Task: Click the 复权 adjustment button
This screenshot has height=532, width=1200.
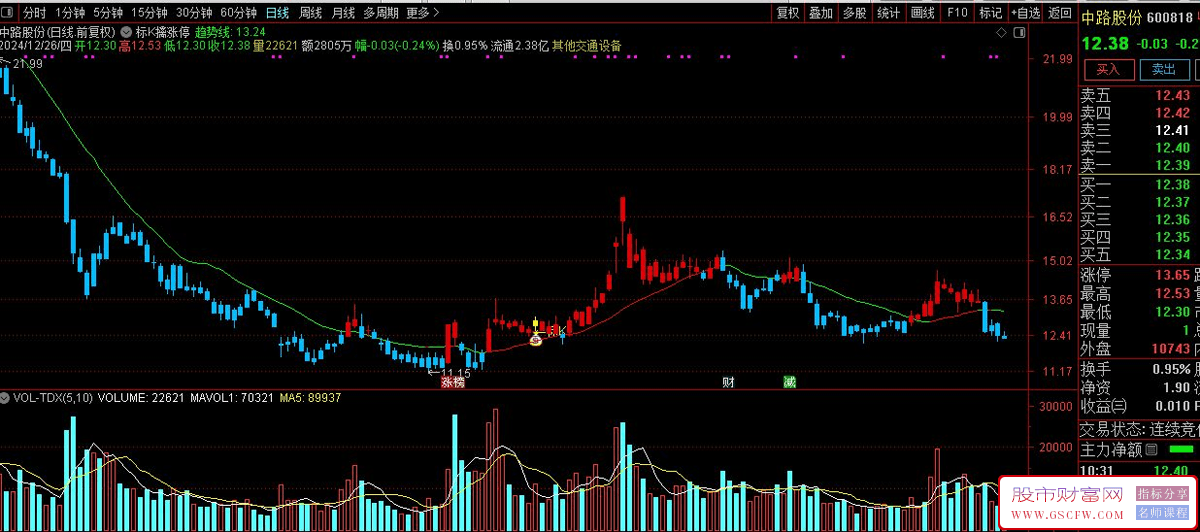Action: click(x=788, y=13)
